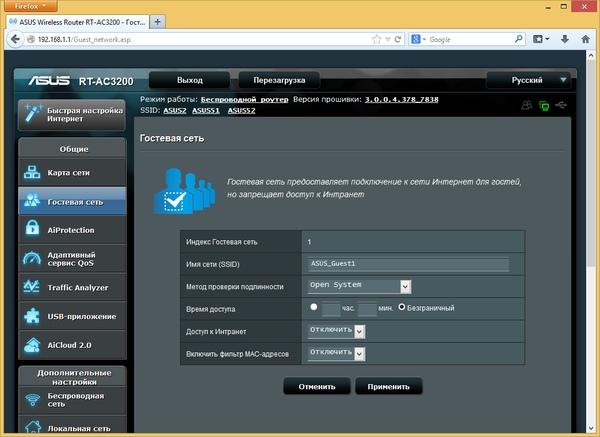
Task: Click the page scrollbar up arrow
Action: (591, 55)
